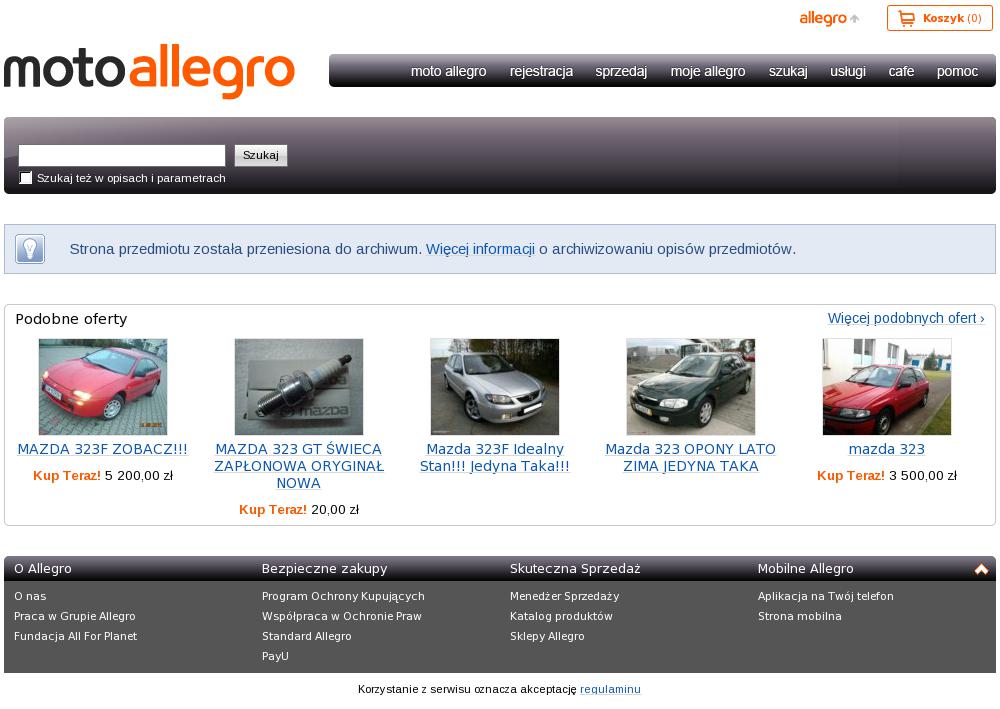Image resolution: width=1000 pixels, height=709 pixels.
Task: Open 'usługi' in the navigation bar
Action: tap(848, 71)
